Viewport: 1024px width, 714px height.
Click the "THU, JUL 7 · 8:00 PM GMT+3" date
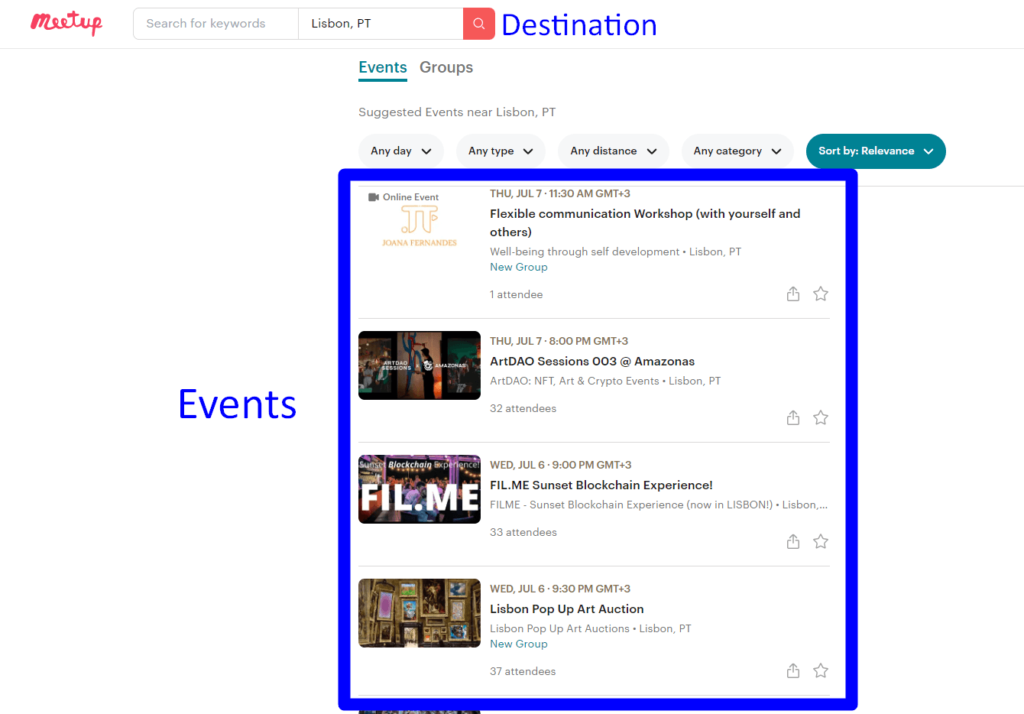point(559,341)
